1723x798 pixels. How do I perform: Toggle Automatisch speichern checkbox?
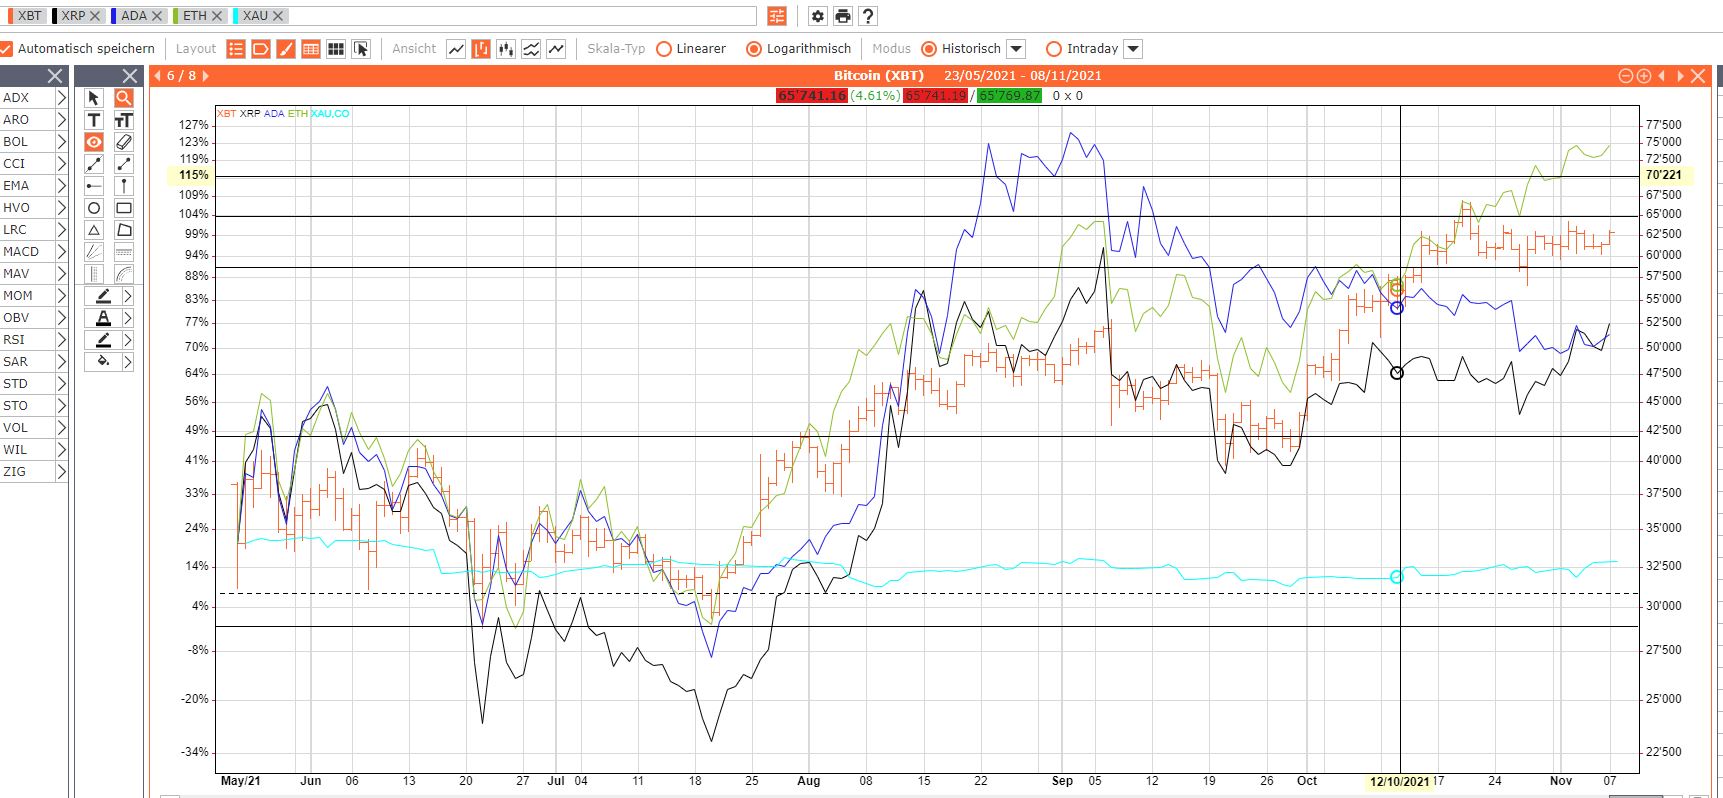(x=7, y=49)
